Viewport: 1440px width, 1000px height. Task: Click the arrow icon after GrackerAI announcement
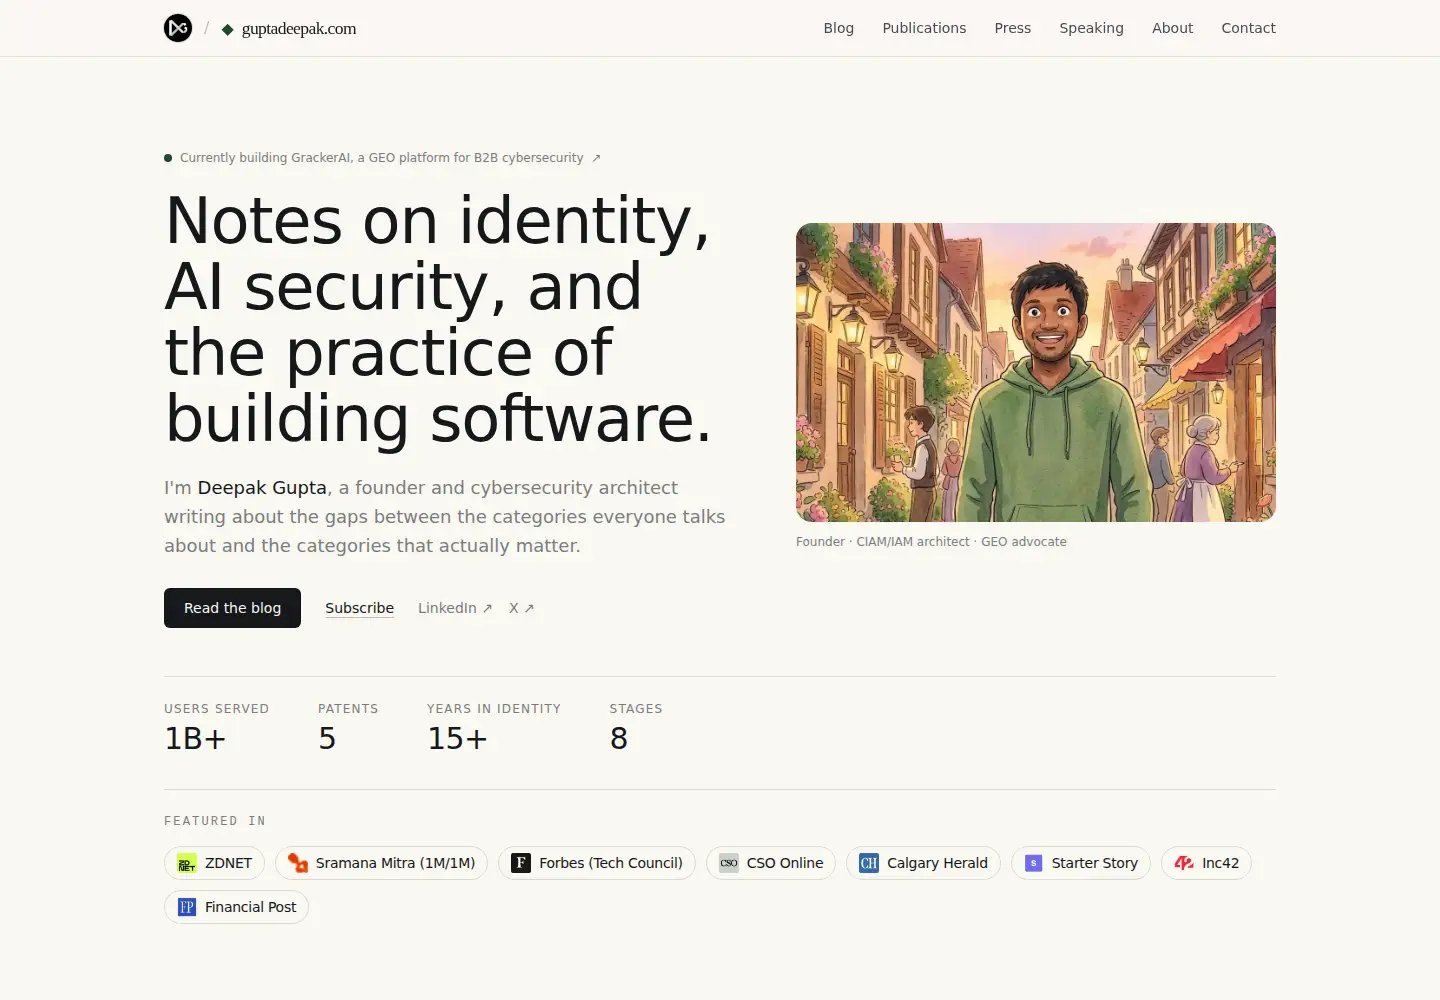point(596,158)
